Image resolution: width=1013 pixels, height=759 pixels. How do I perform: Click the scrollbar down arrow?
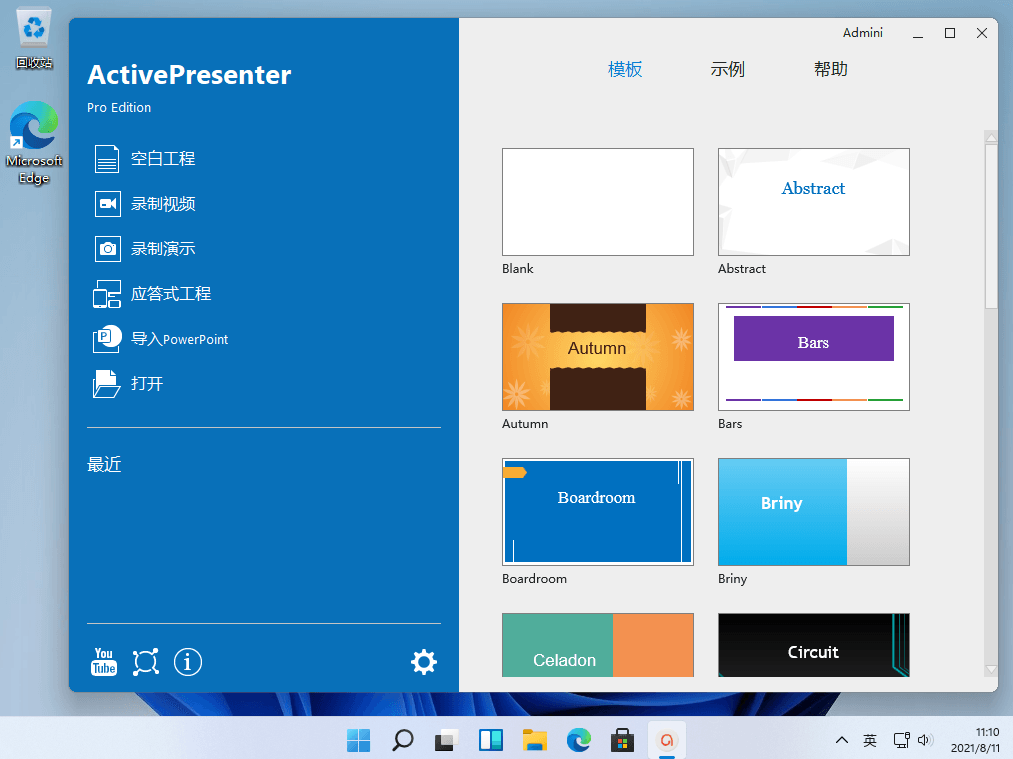[991, 671]
